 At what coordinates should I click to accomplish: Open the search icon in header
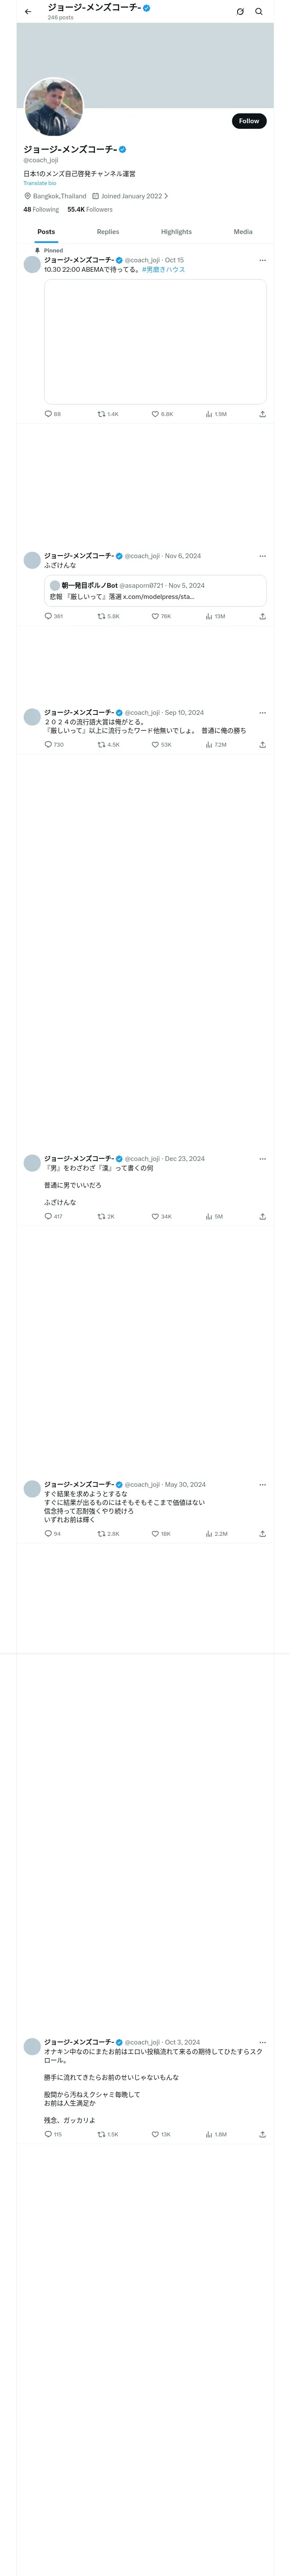tap(259, 12)
